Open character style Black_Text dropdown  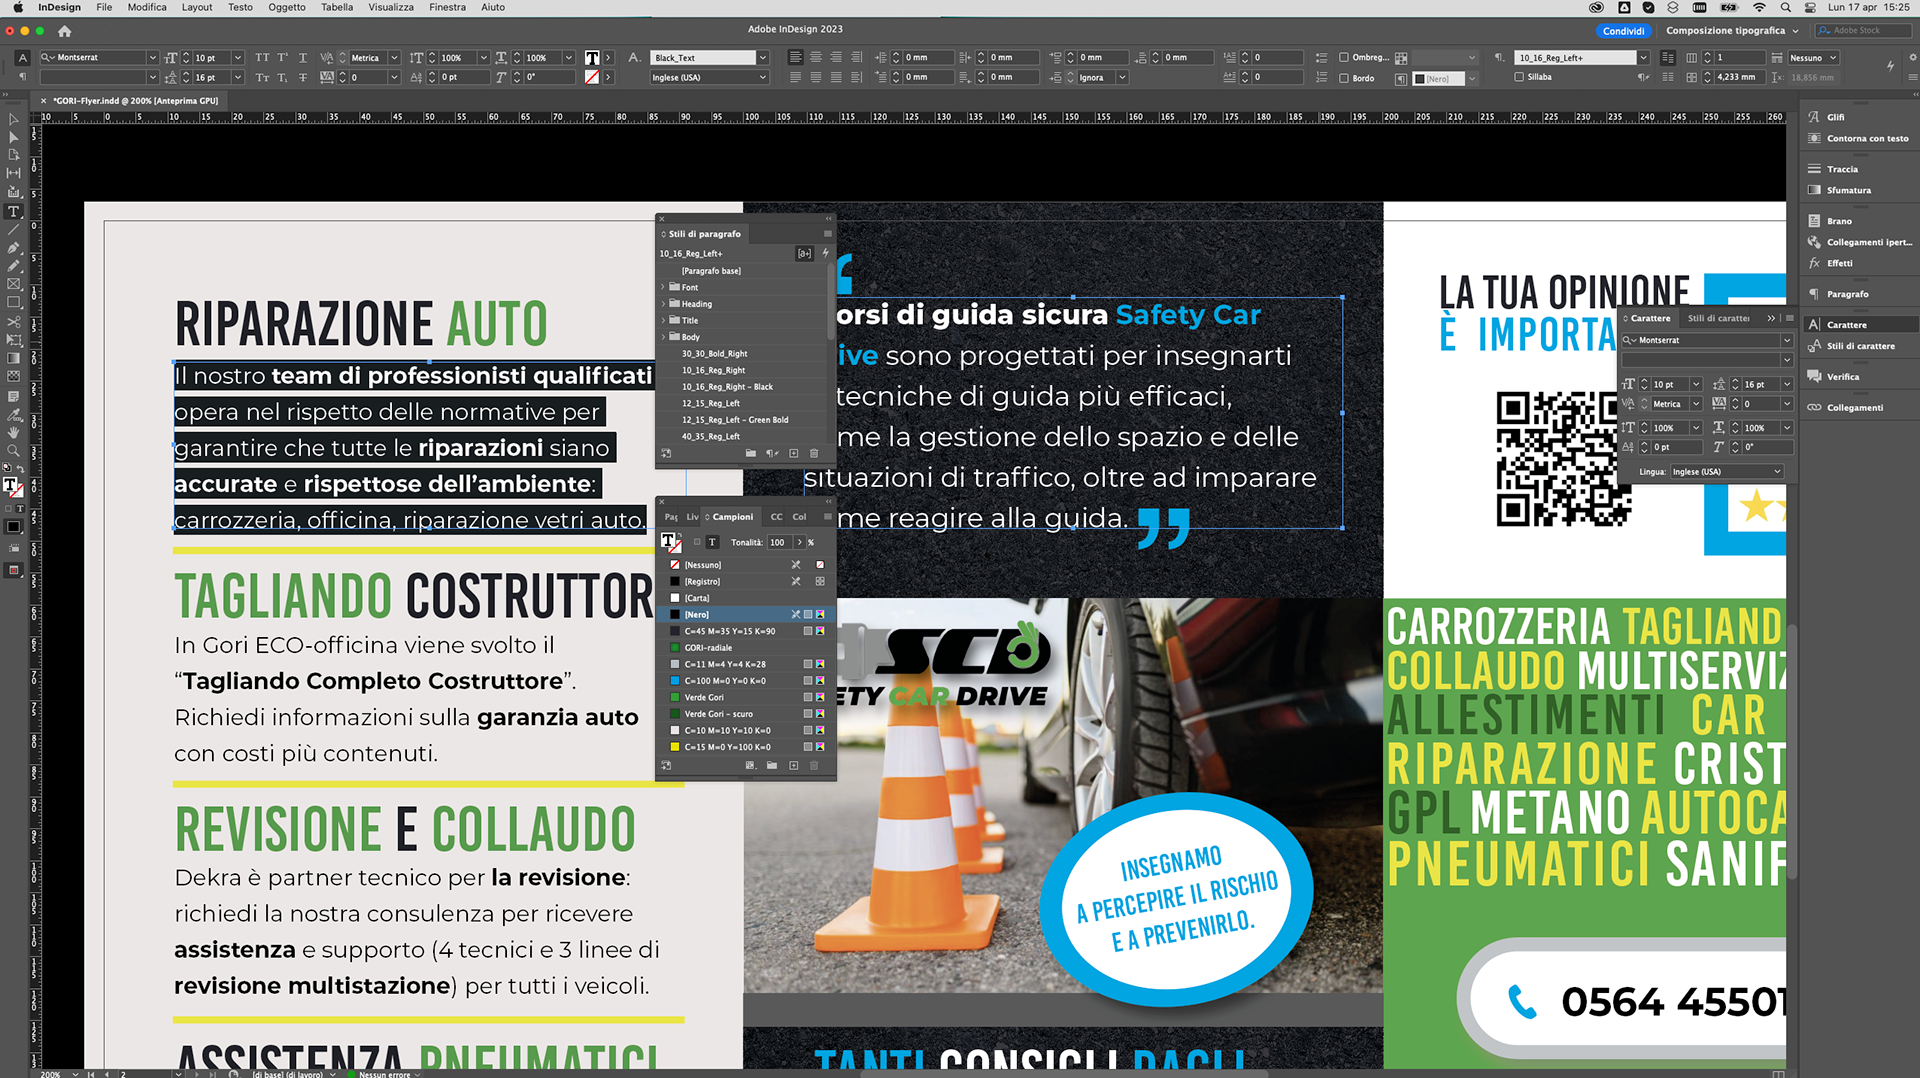point(762,58)
